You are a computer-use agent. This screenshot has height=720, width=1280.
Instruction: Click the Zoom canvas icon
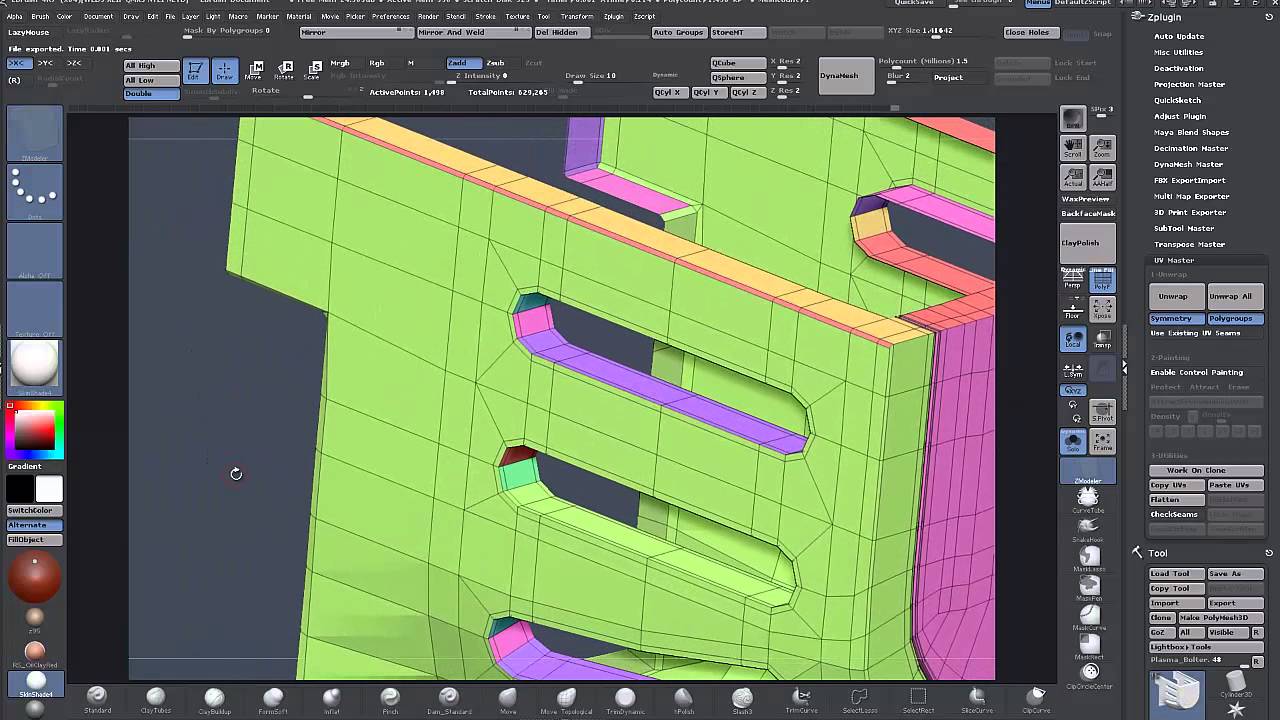1102,148
